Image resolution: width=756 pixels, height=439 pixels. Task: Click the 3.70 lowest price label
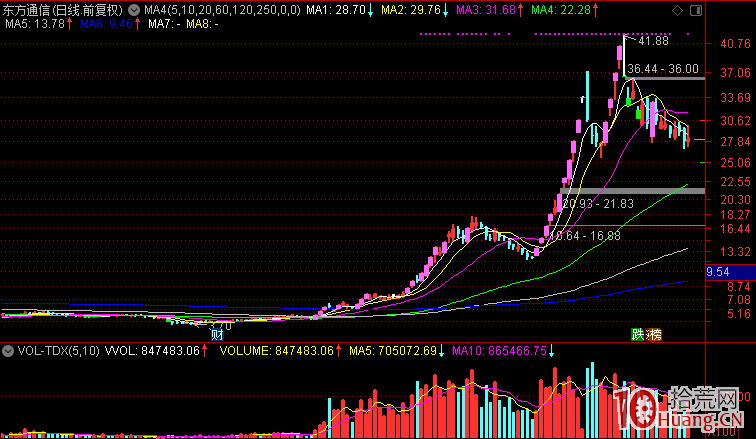tap(220, 326)
